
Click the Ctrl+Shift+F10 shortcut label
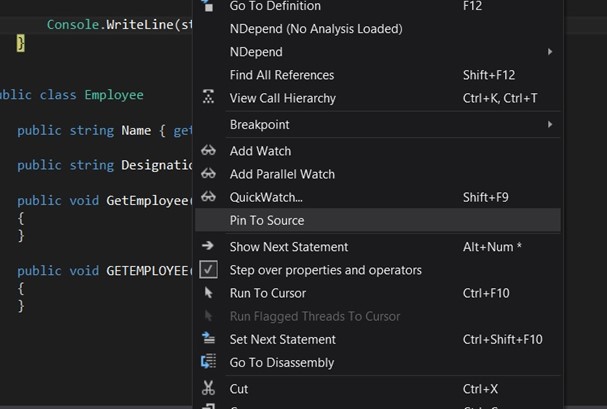pos(502,339)
